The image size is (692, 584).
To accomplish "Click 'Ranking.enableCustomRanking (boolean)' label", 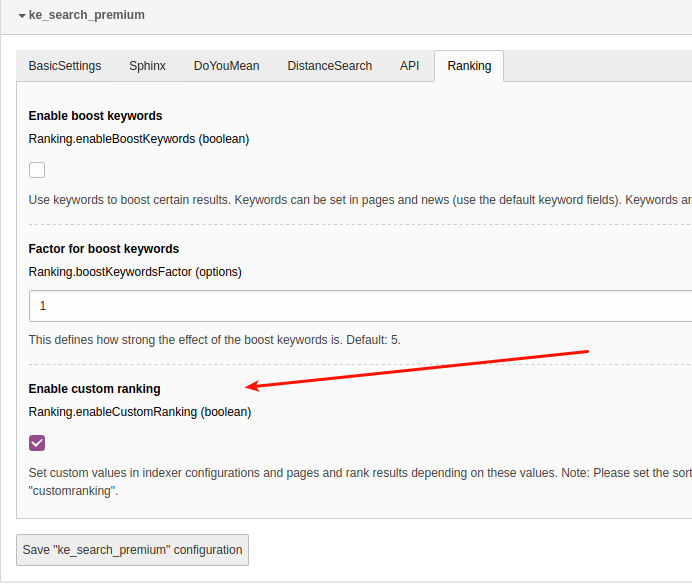I will pos(140,412).
